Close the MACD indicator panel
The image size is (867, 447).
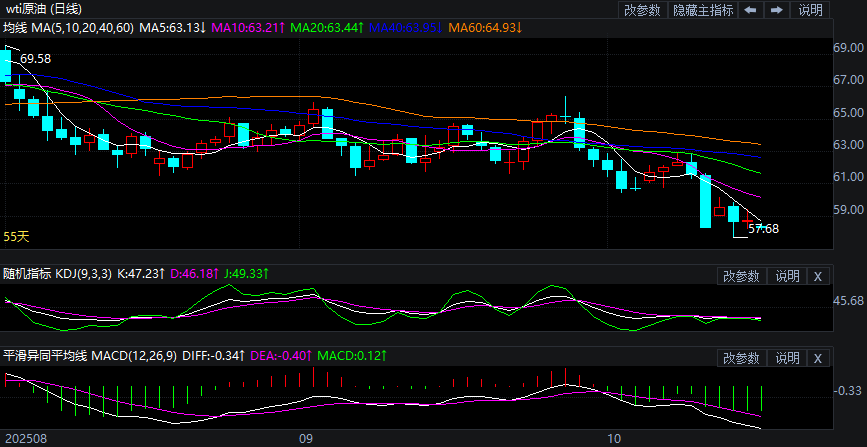pos(817,358)
